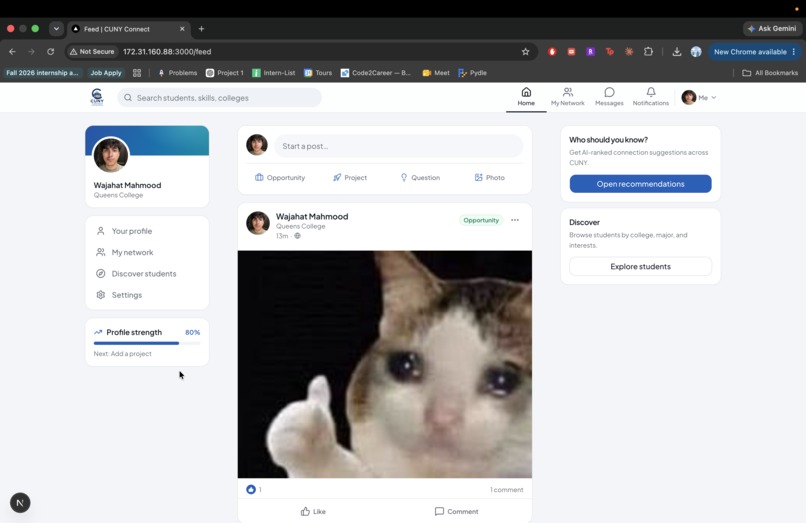806x523 pixels.
Task: Click the Profile strength progress bar
Action: (x=147, y=343)
